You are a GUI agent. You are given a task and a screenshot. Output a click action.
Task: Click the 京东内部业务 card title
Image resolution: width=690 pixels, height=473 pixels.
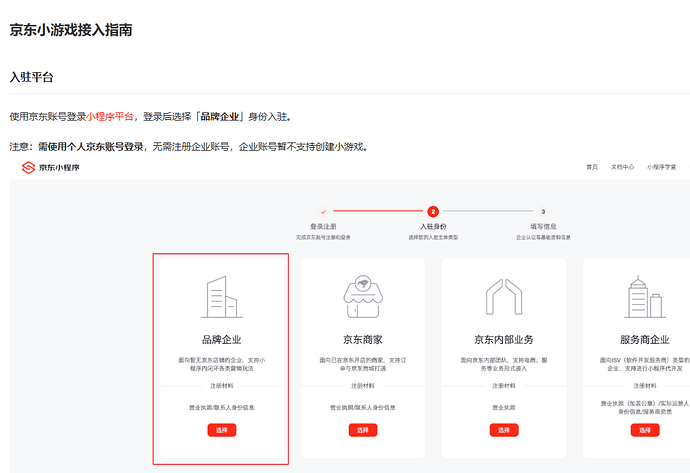pos(504,340)
